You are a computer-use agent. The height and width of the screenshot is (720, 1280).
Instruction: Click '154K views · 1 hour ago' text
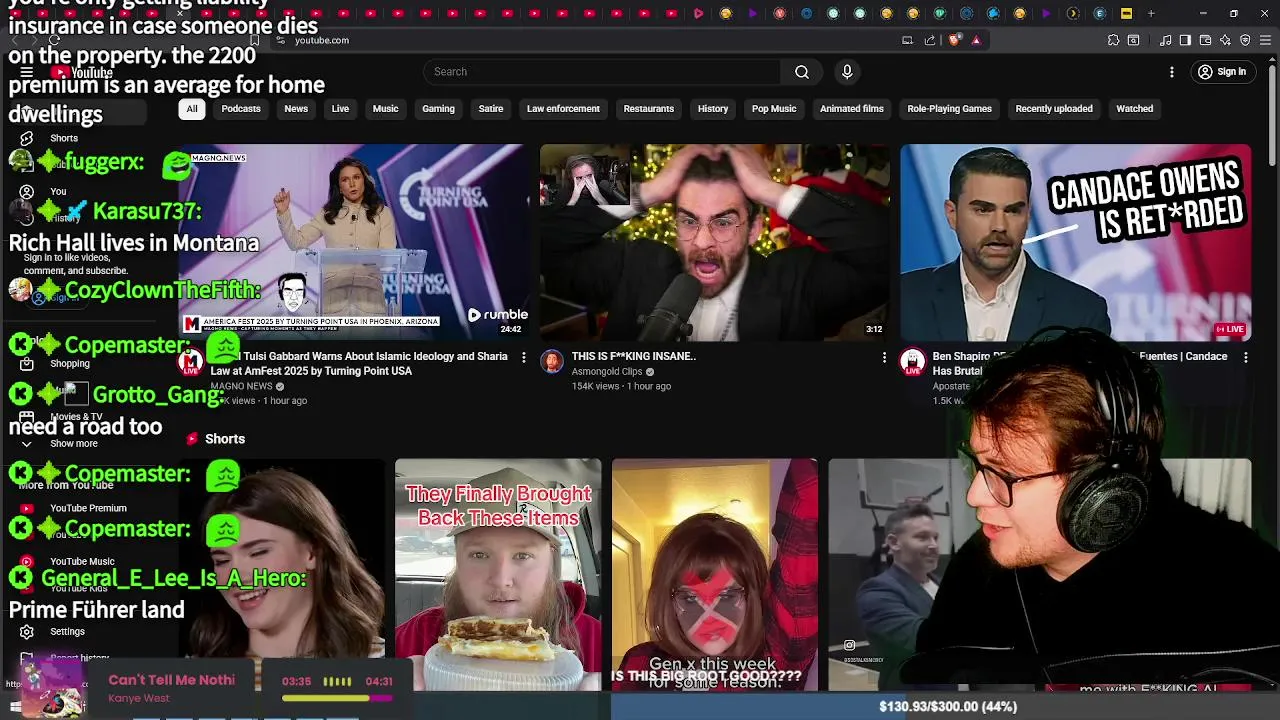(x=621, y=386)
